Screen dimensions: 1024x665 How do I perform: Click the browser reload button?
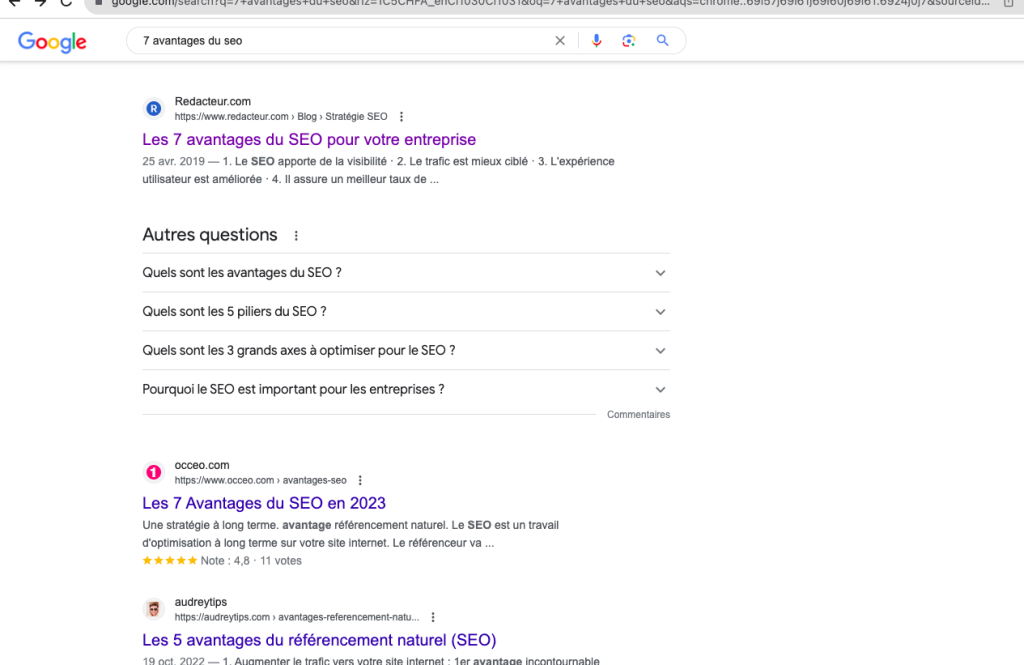point(66,3)
